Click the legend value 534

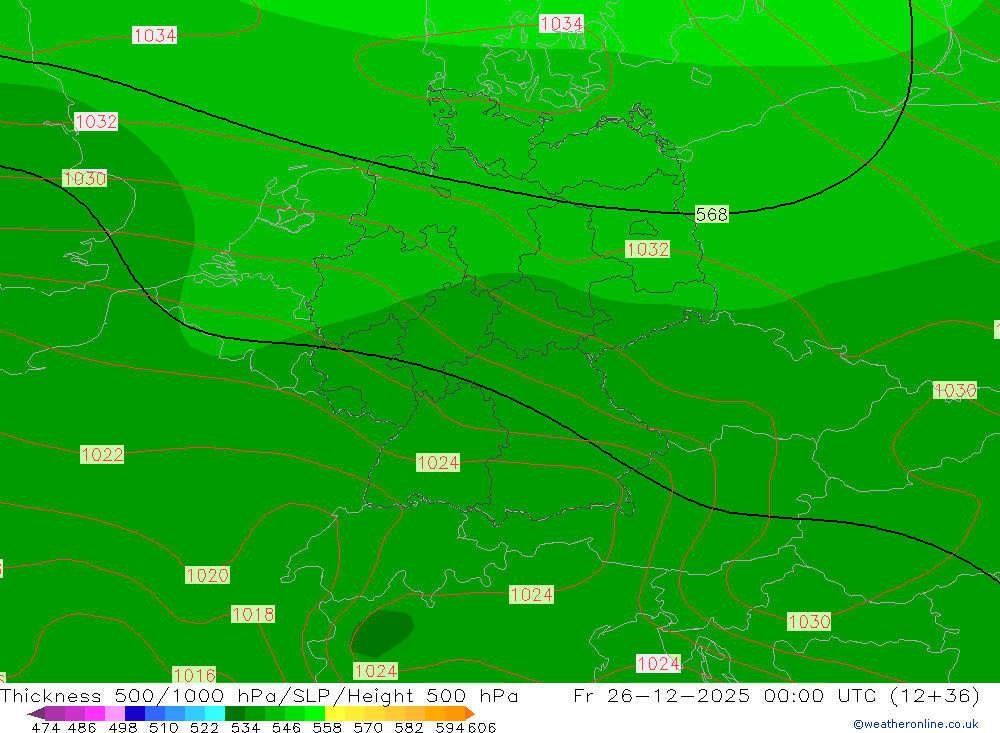click(245, 727)
